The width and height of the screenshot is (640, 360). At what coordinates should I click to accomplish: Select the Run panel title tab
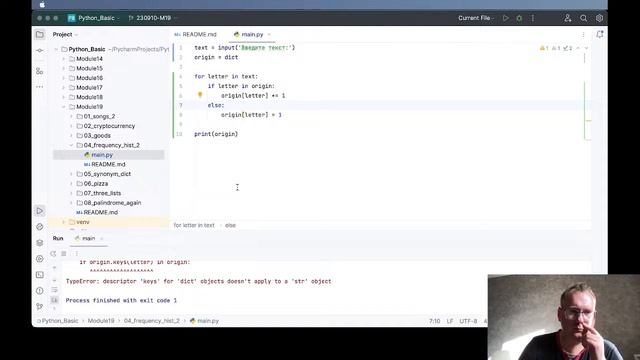[58, 238]
